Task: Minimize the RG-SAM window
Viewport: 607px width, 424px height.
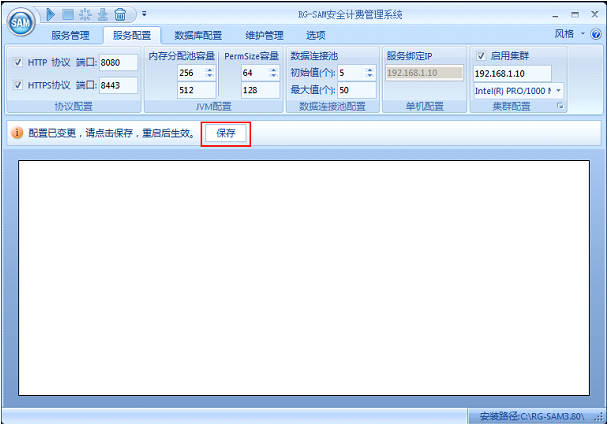Action: pos(556,15)
